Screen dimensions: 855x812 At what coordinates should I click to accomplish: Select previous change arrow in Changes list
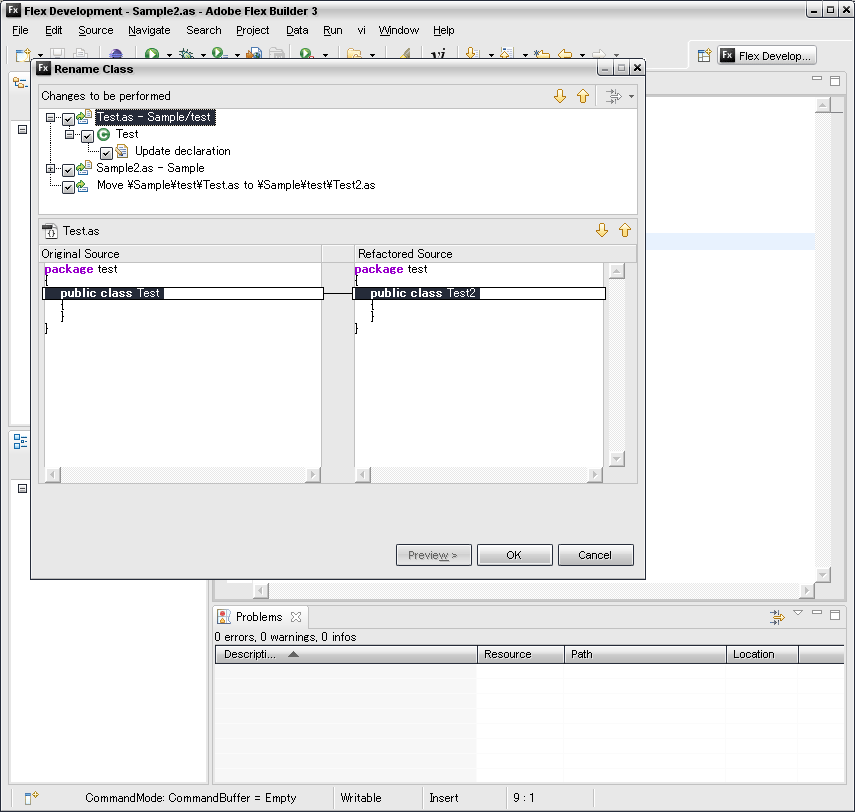coord(583,96)
